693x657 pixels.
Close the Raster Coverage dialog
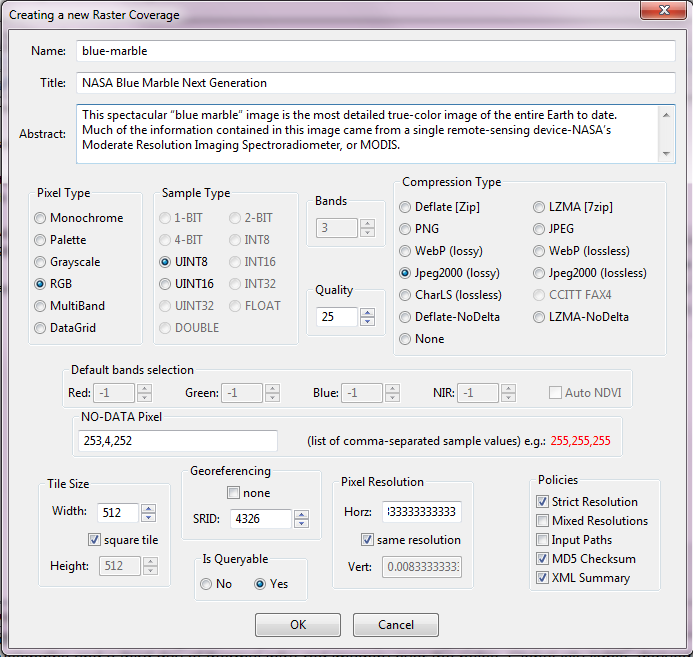(663, 10)
